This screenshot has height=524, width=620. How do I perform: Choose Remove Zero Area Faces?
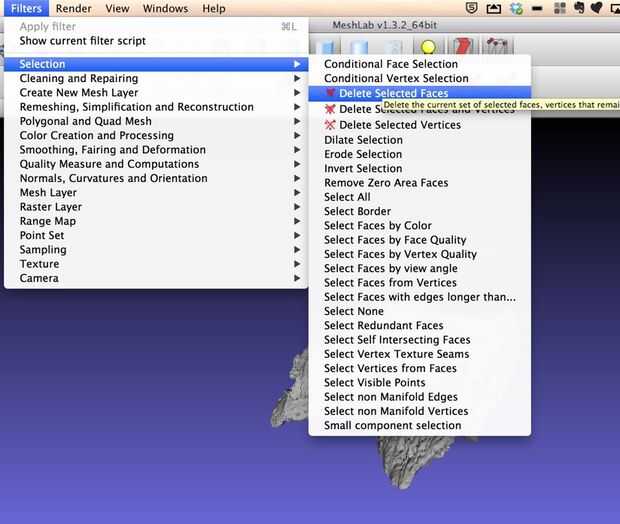[420, 183]
